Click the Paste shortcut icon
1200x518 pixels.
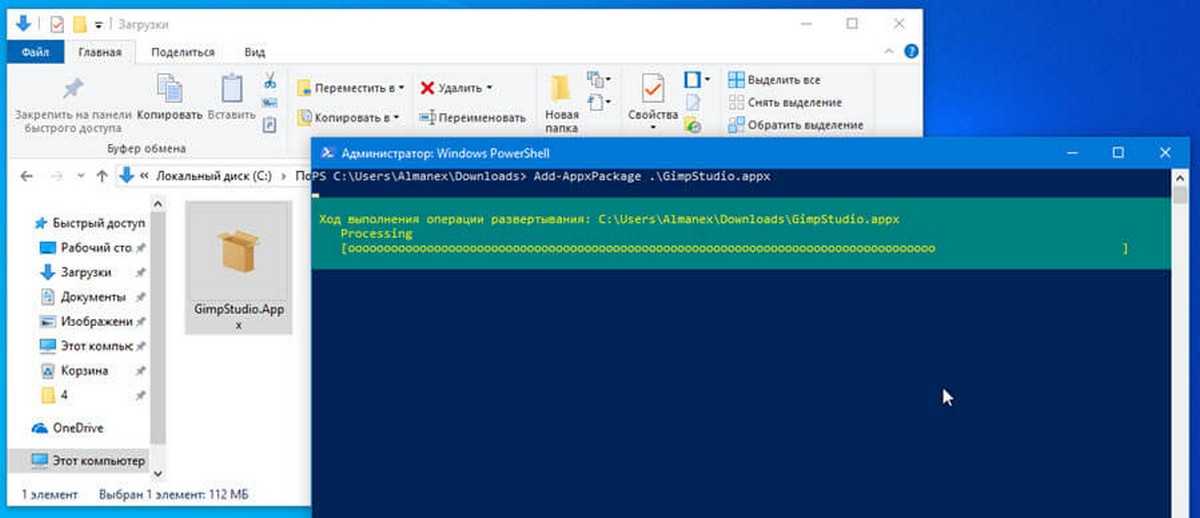270,125
